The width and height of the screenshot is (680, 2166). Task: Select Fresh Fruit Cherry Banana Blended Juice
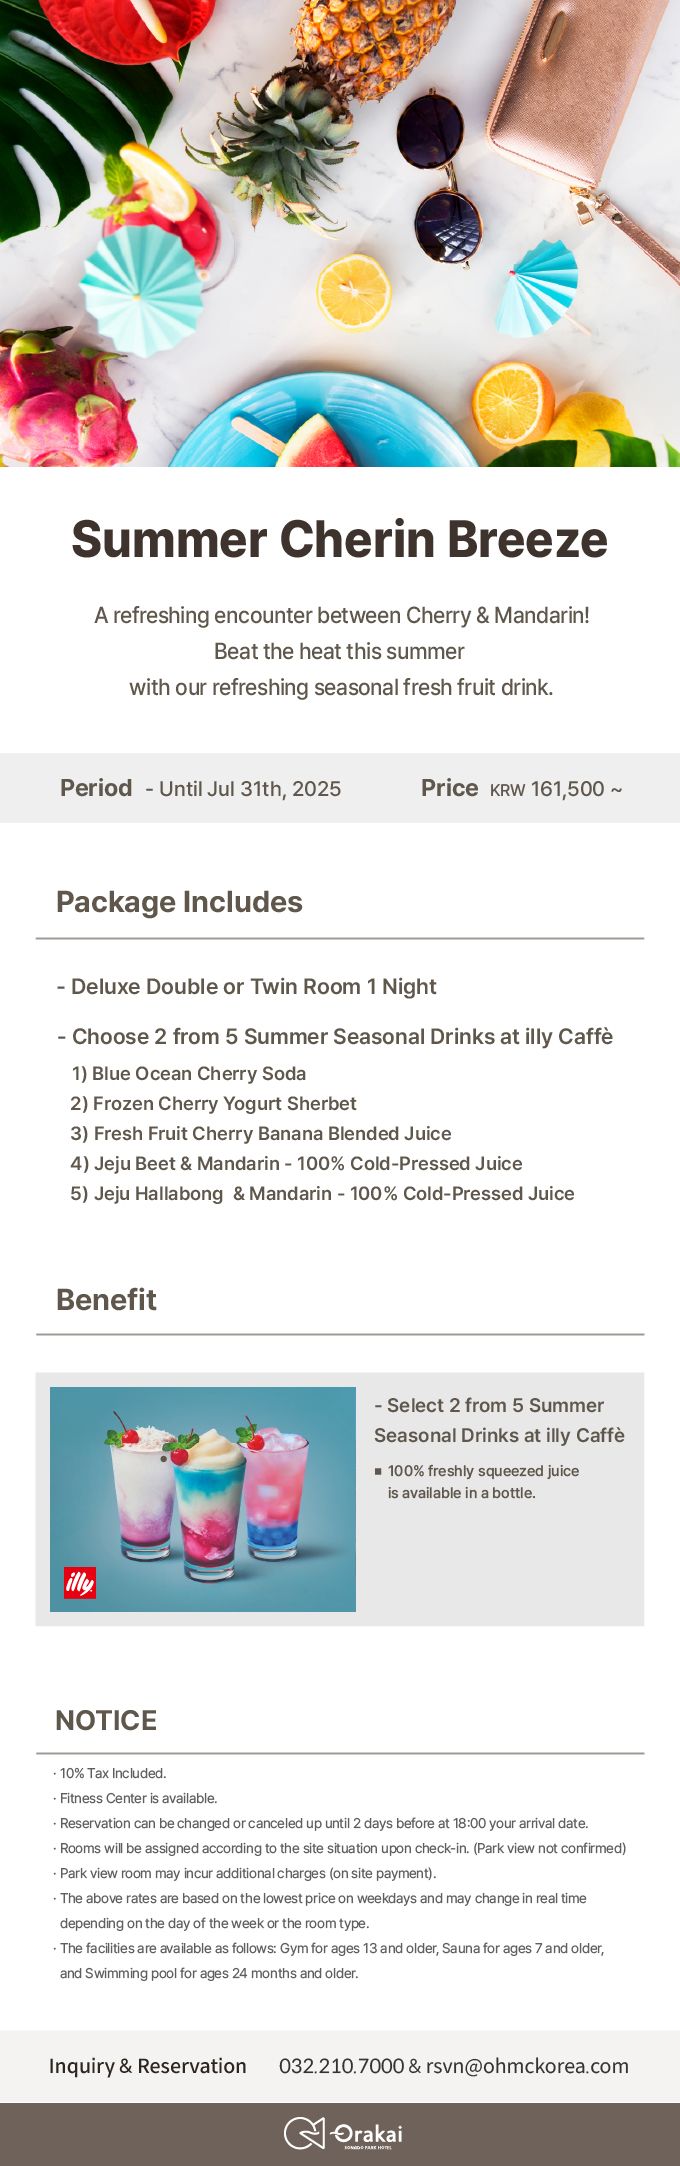261,1133
